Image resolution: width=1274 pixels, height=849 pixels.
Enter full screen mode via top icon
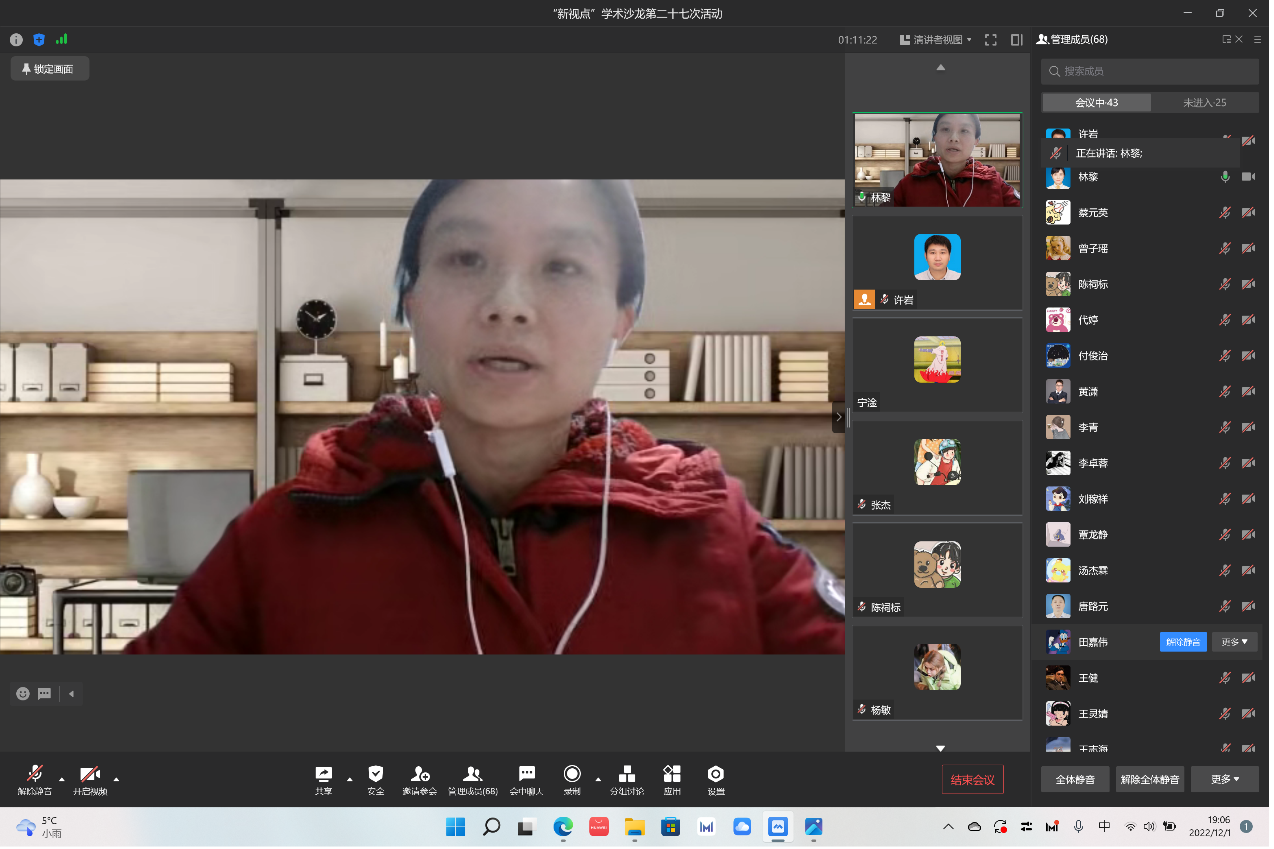pos(991,40)
